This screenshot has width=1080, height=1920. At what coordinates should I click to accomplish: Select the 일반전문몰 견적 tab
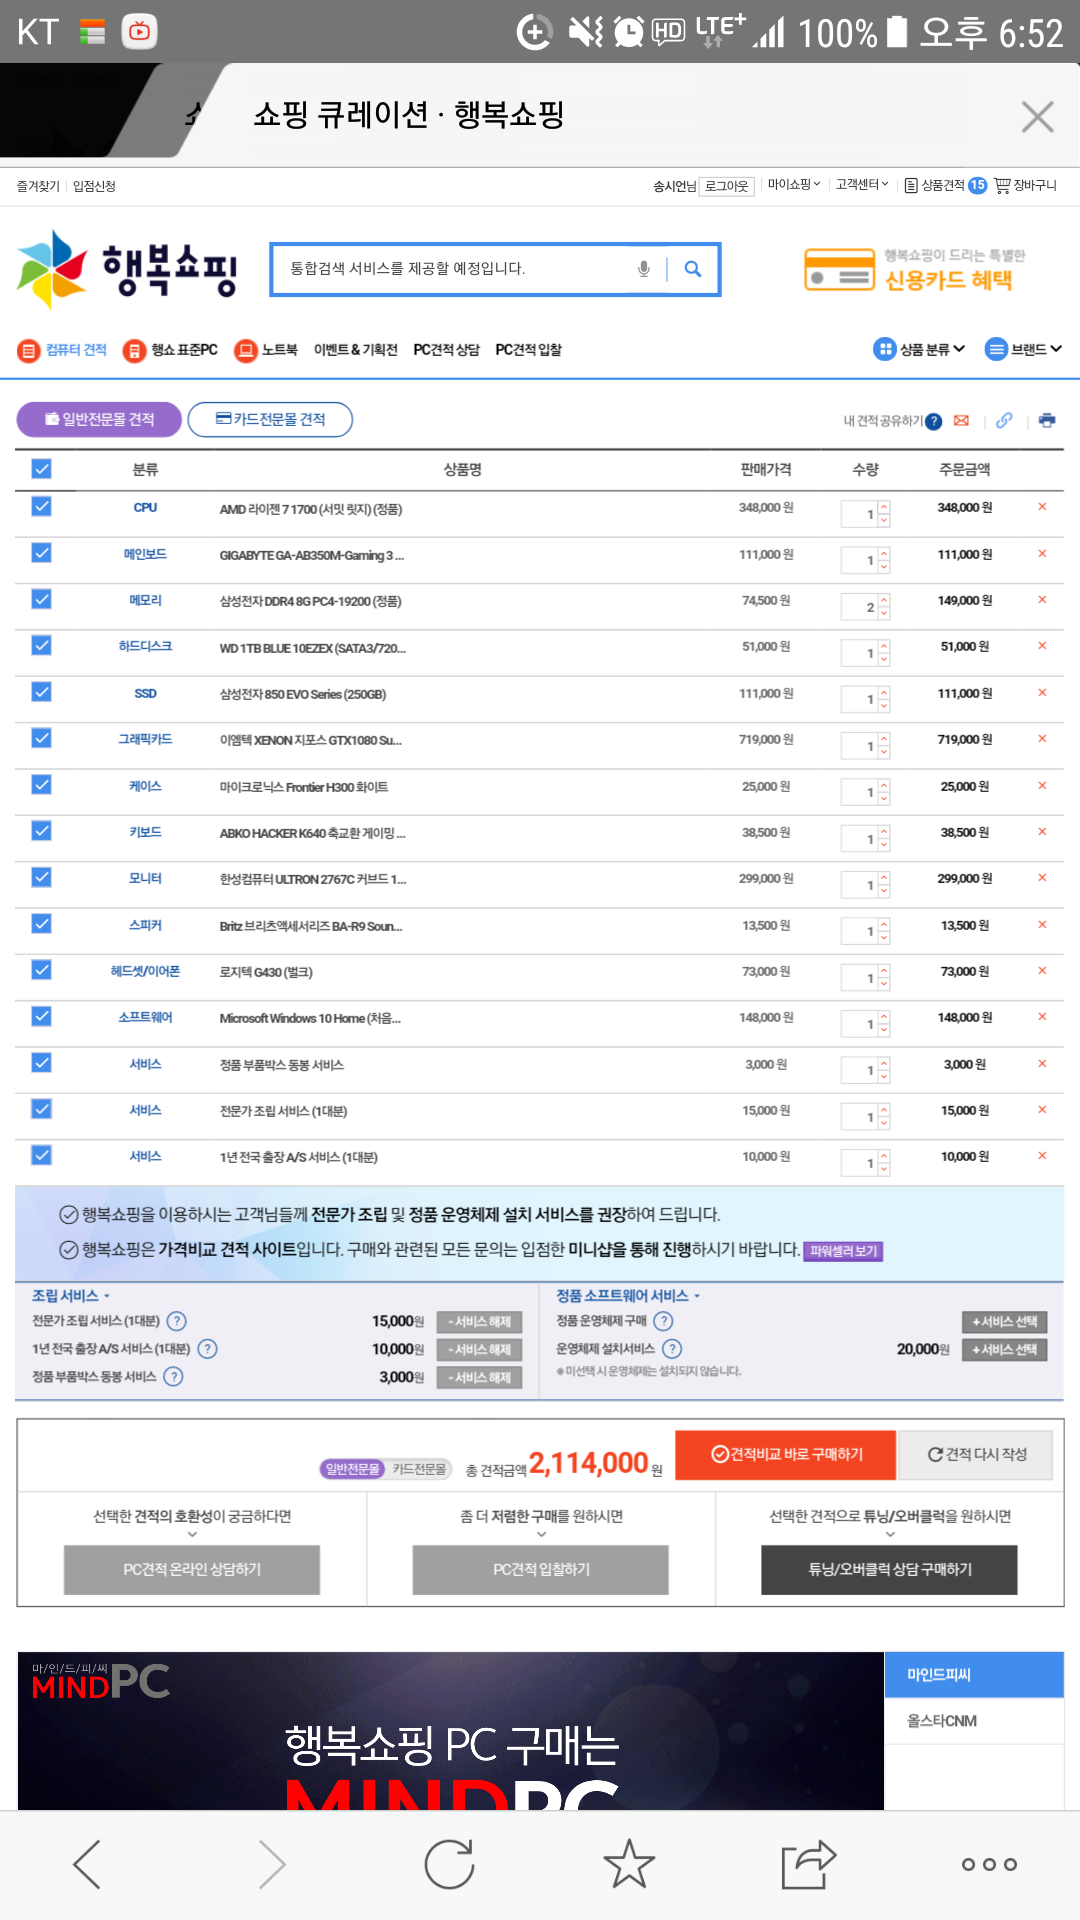pyautogui.click(x=99, y=419)
